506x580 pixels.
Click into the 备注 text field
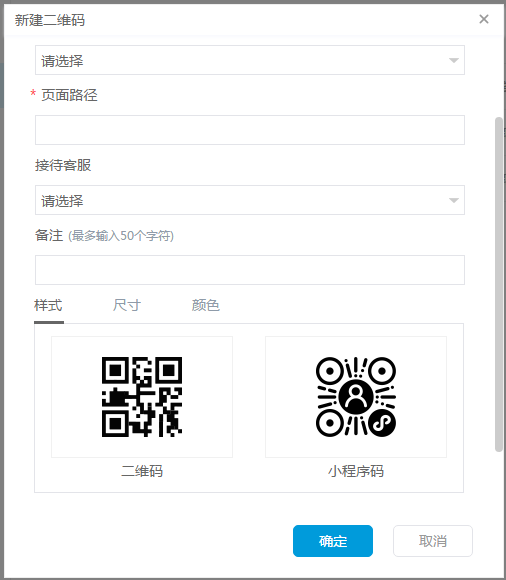(250, 270)
